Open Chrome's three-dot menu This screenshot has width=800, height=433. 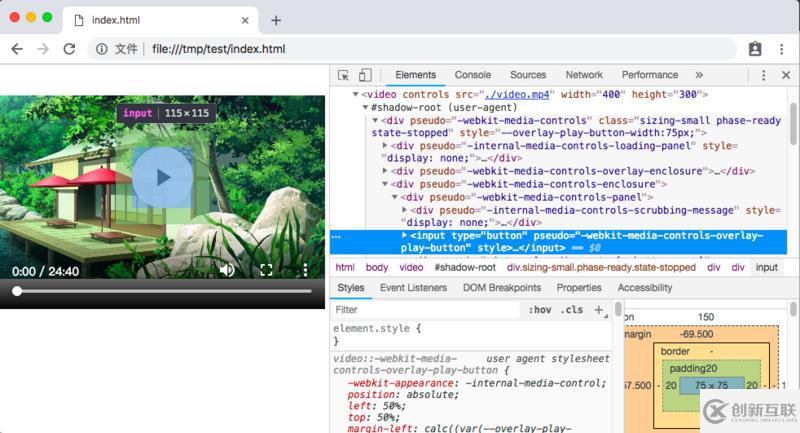(x=781, y=49)
